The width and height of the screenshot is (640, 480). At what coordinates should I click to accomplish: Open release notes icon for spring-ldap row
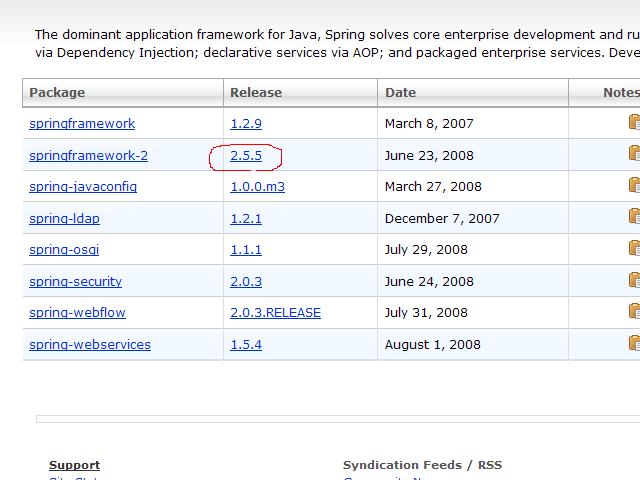(635, 216)
